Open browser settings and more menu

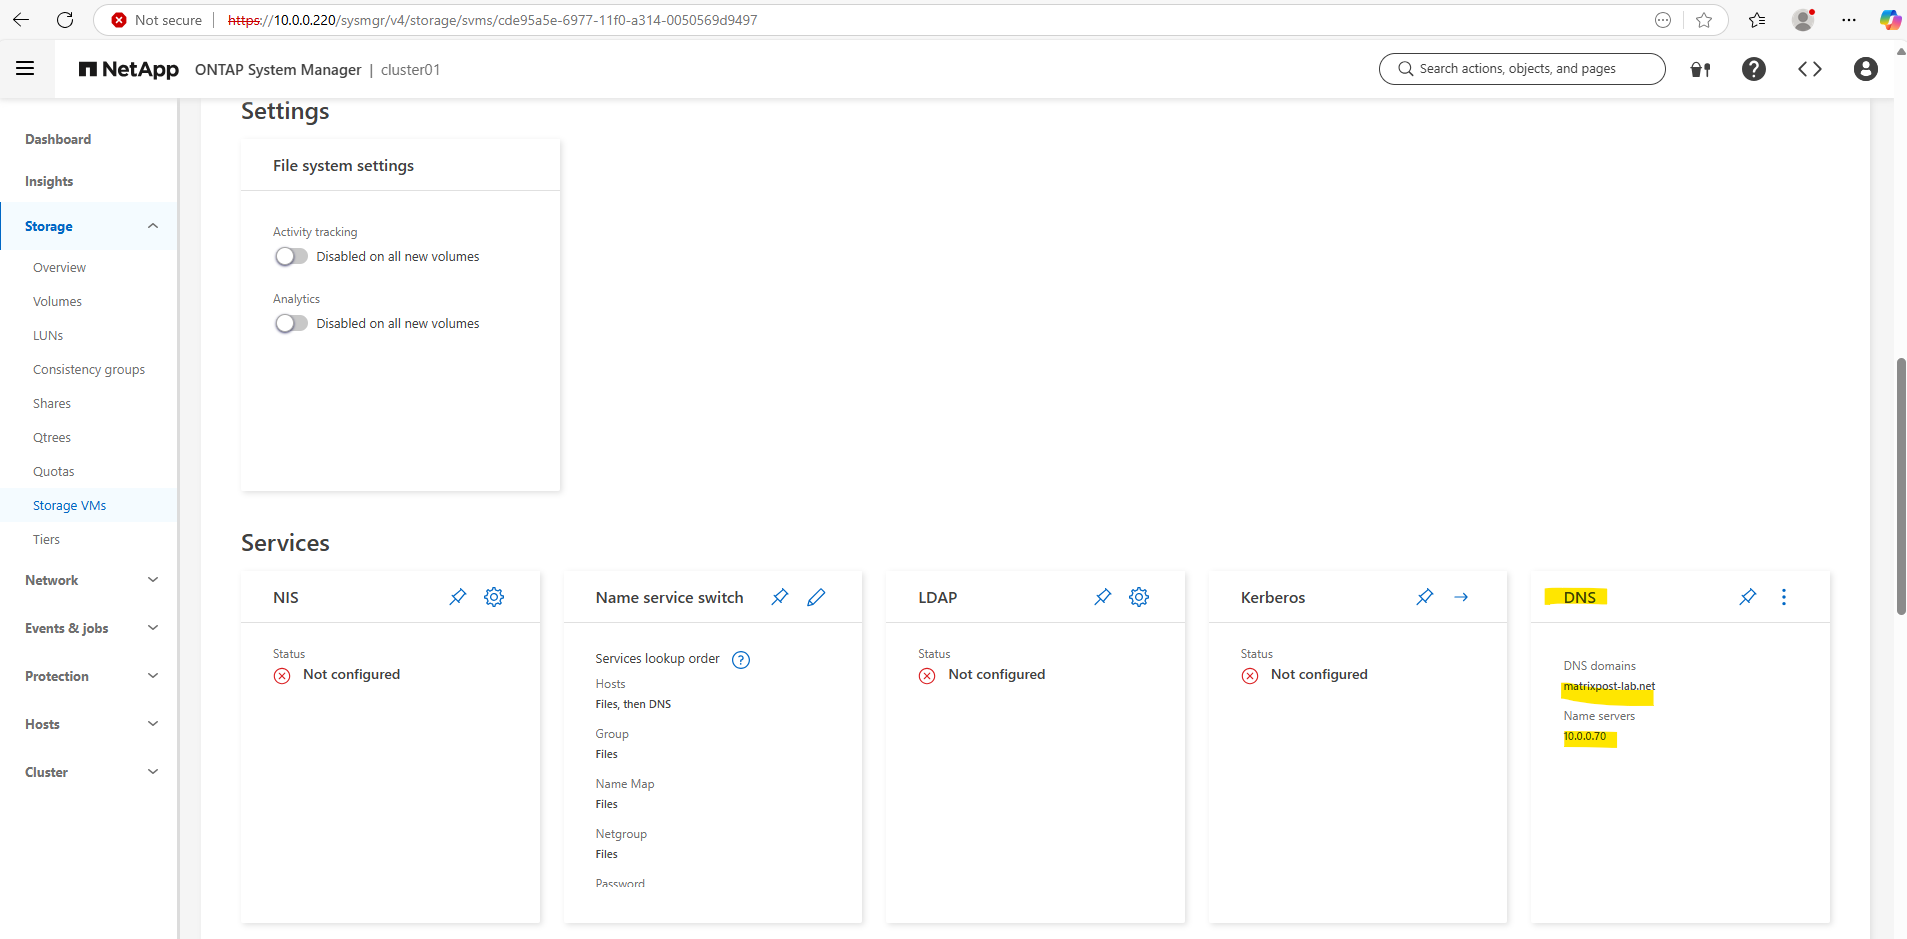tap(1849, 20)
